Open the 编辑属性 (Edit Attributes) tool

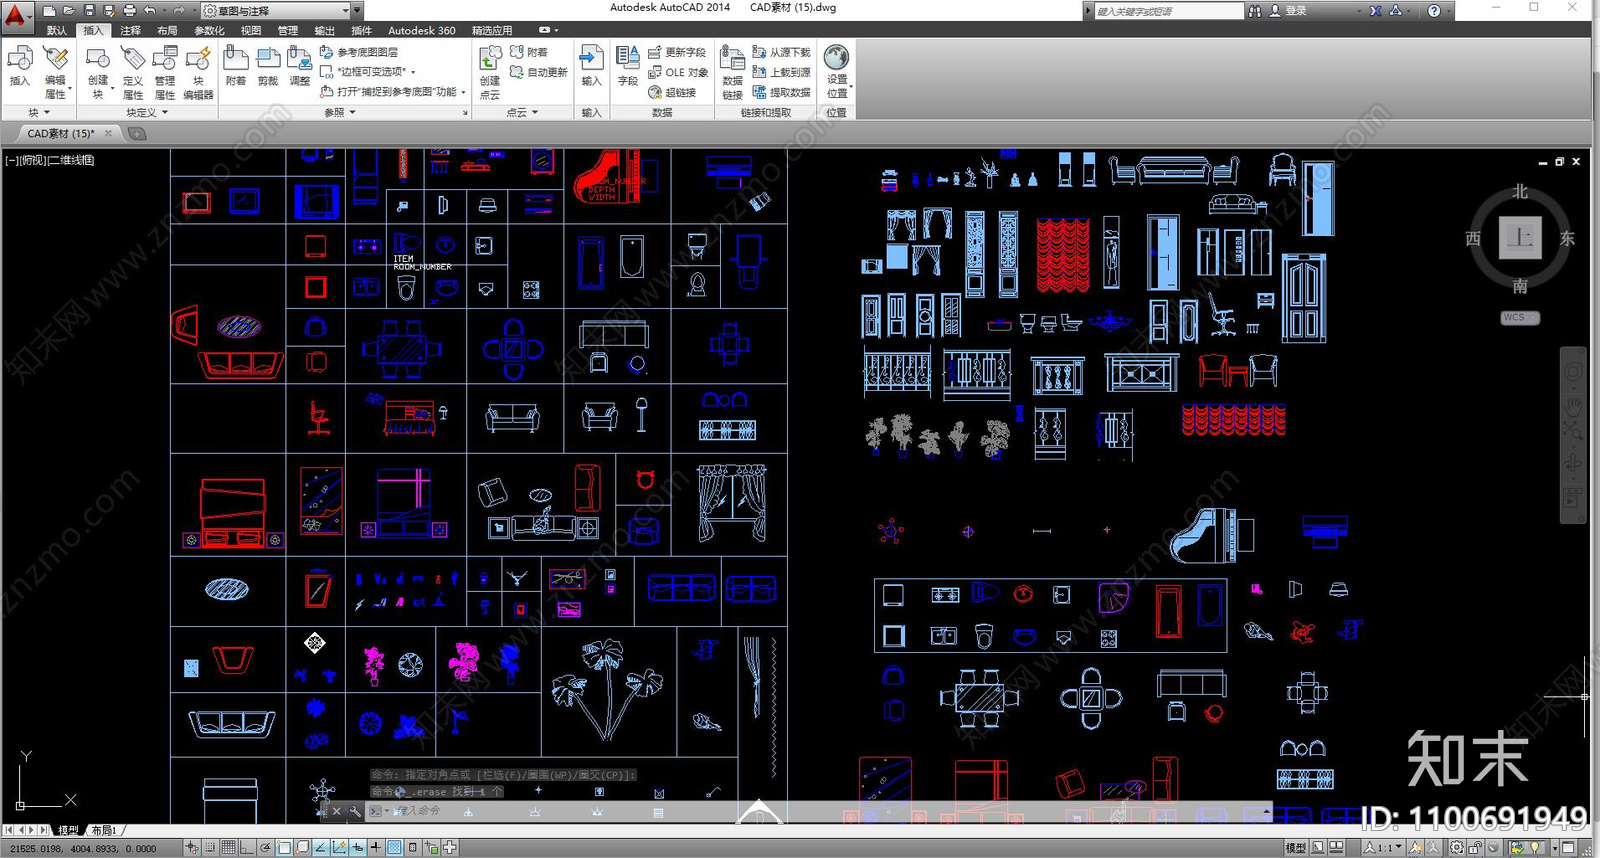(55, 72)
